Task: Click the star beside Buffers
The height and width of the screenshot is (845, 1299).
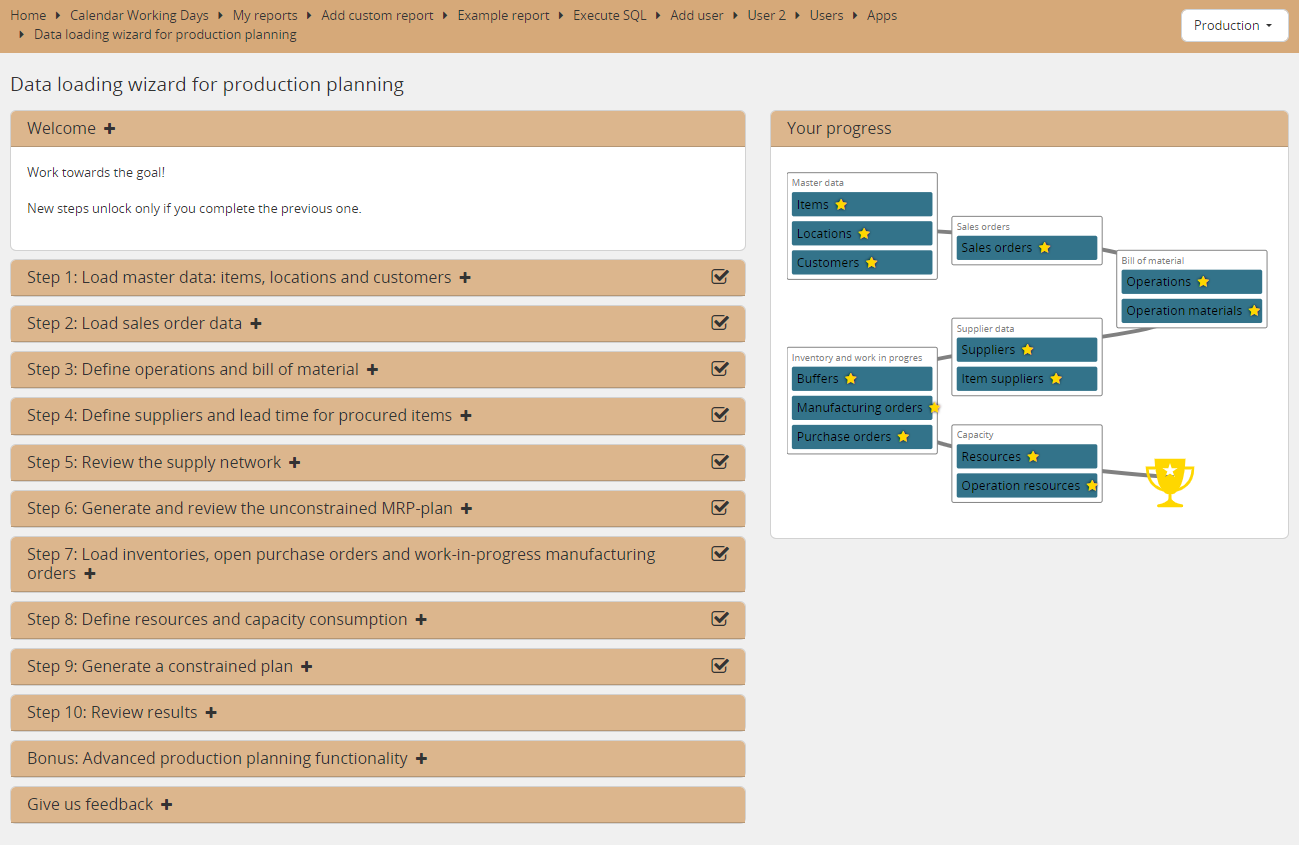Action: point(851,379)
